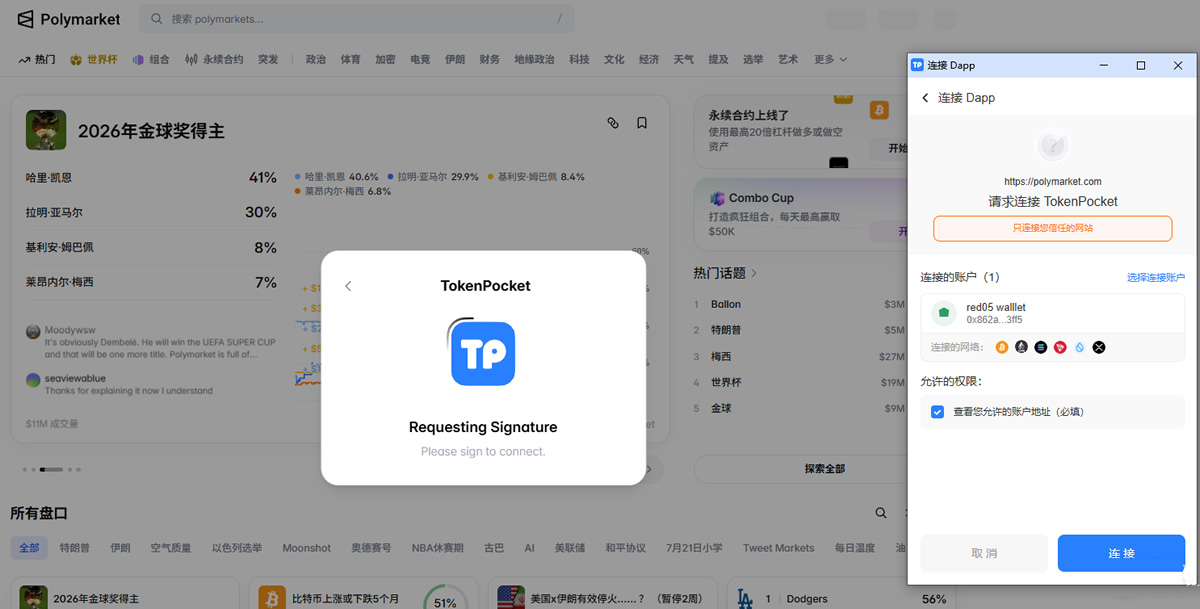Image resolution: width=1200 pixels, height=609 pixels.
Task: Select the 全部 filter chip
Action: pos(29,548)
